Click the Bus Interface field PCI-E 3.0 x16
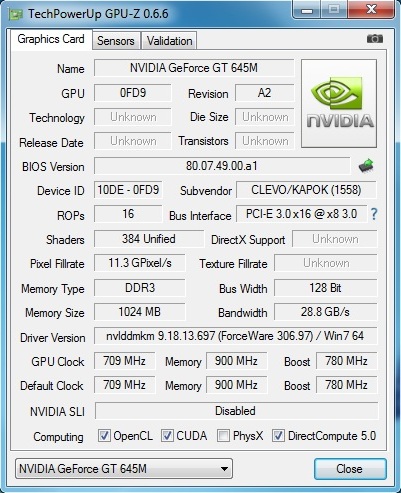 tap(301, 214)
